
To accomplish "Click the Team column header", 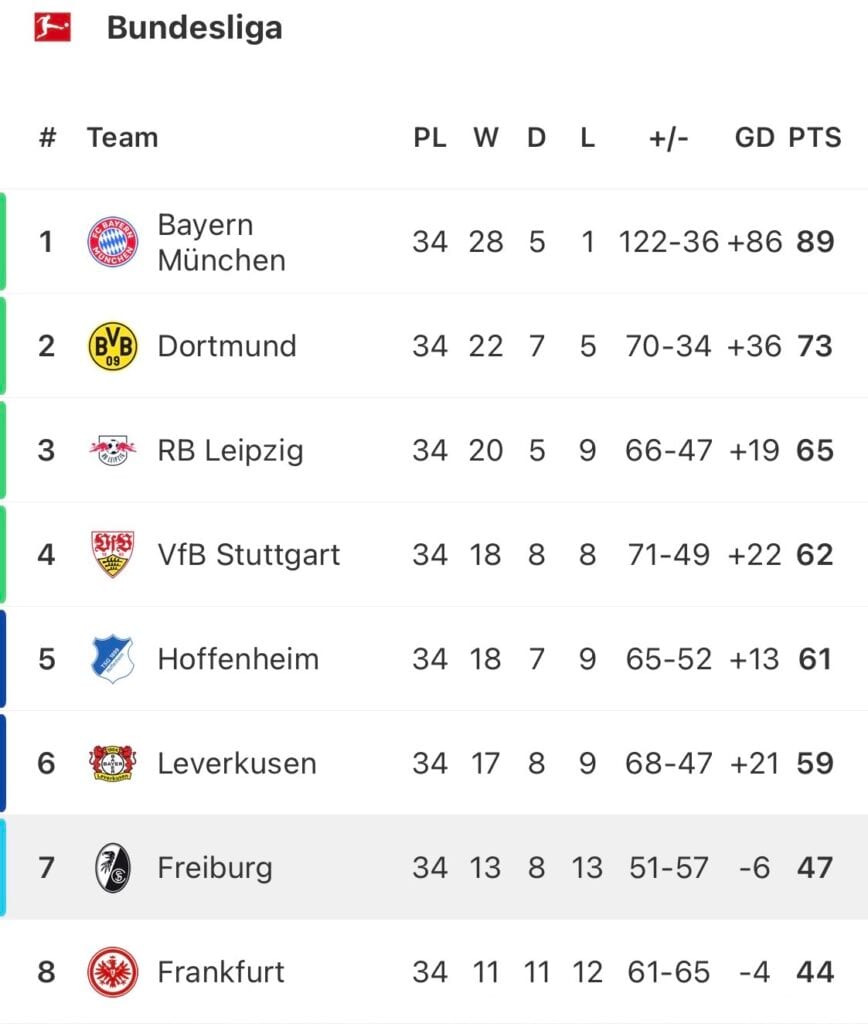I will [123, 137].
